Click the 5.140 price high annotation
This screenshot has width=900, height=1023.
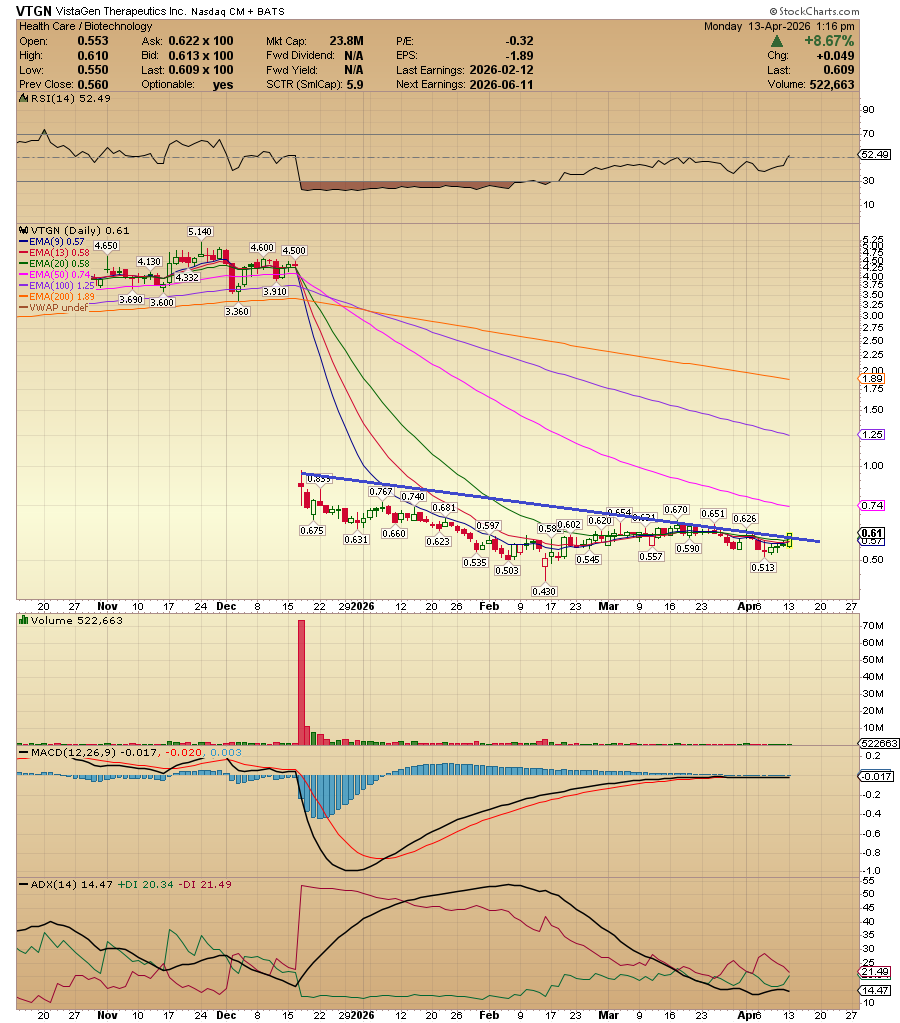tap(200, 232)
